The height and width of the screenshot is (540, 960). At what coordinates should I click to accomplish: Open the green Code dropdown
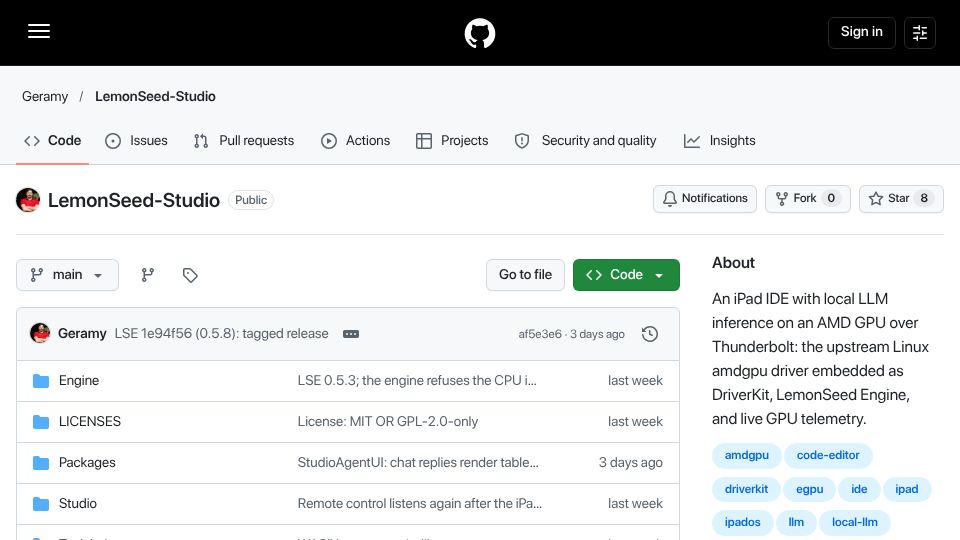(626, 275)
